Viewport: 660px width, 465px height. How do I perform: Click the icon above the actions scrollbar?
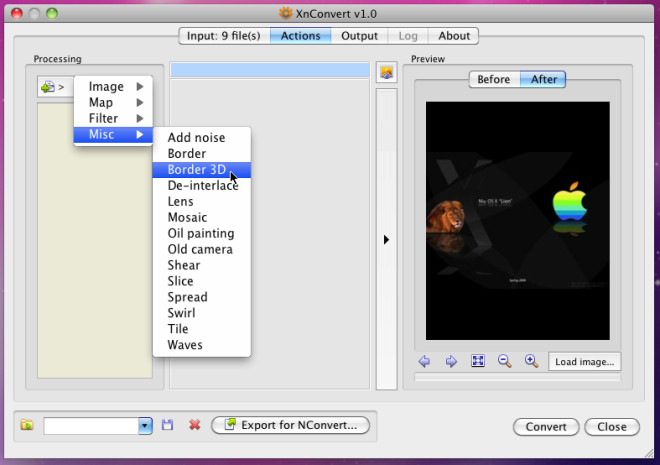pos(386,72)
